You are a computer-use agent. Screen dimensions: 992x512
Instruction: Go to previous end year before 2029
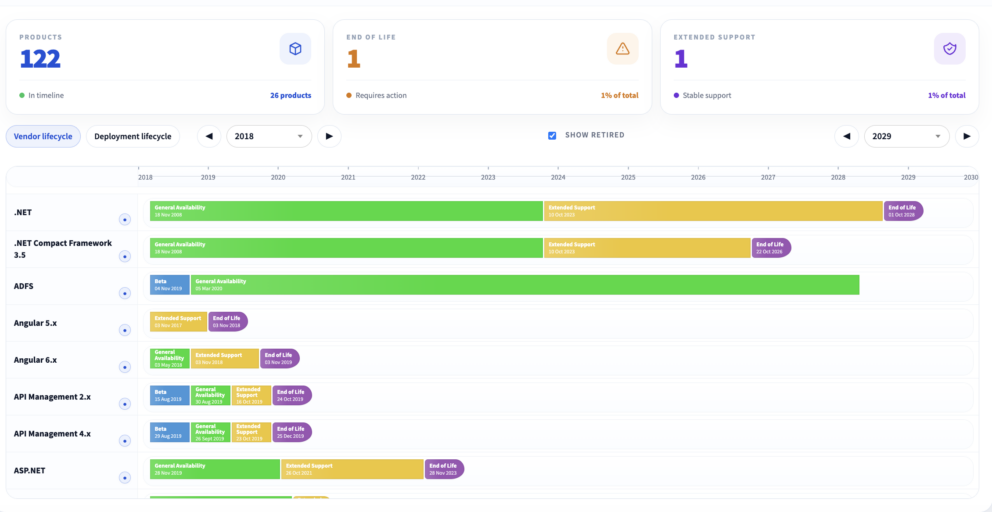coord(846,136)
